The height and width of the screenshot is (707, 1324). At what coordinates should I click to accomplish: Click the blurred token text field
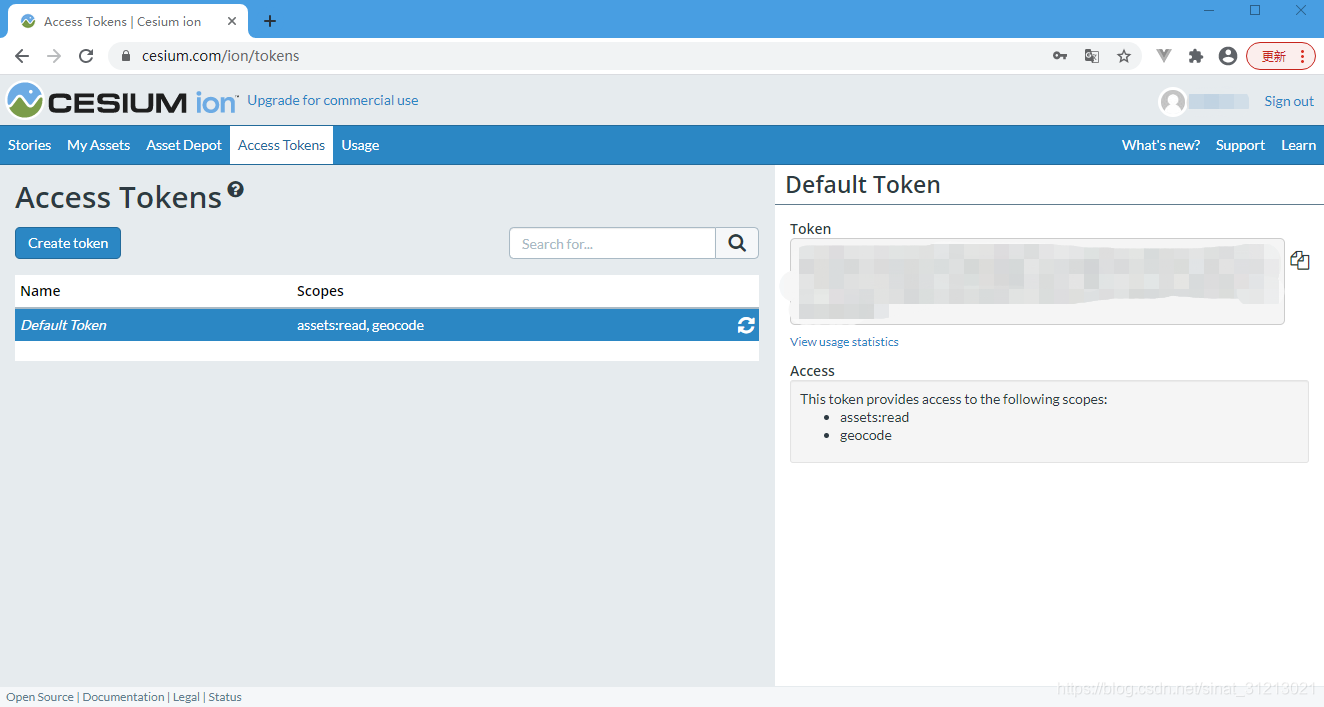pos(1037,281)
